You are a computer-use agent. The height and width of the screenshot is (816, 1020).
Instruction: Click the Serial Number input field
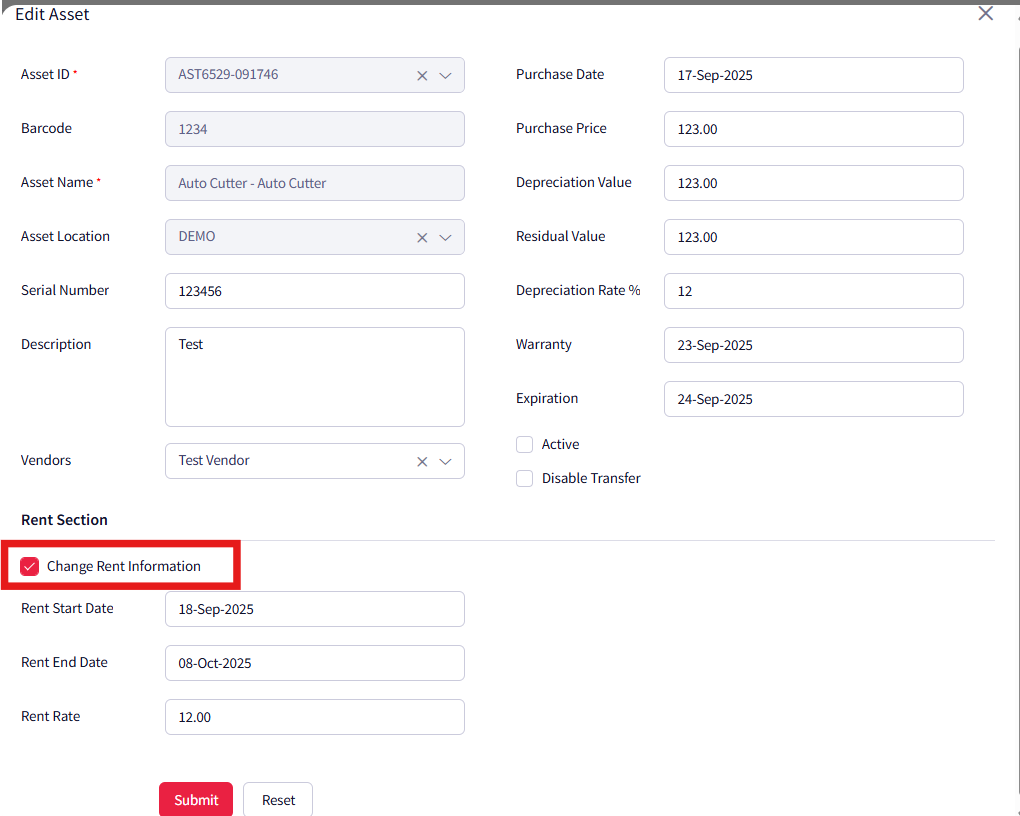(x=314, y=291)
